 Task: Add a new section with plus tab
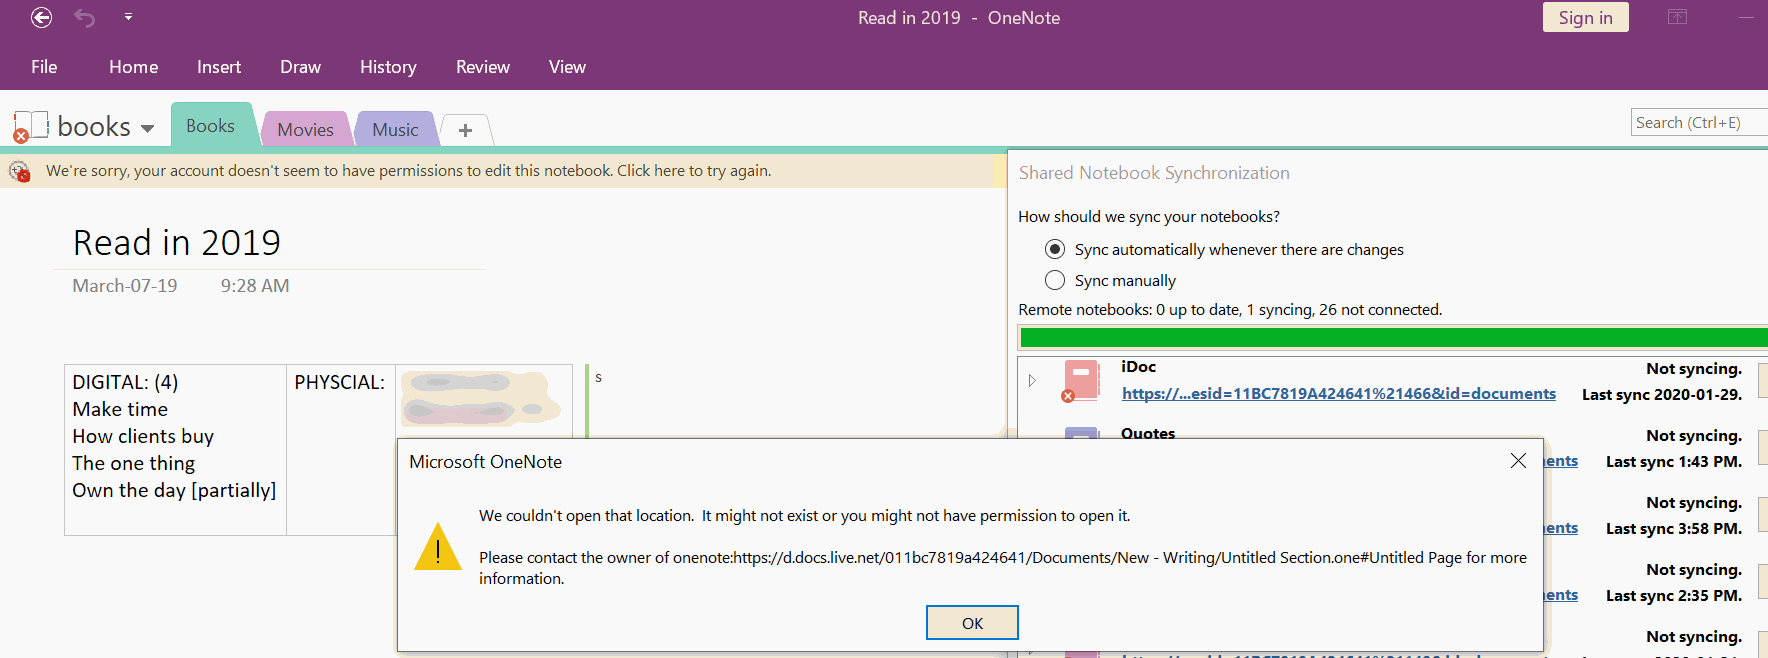(465, 130)
